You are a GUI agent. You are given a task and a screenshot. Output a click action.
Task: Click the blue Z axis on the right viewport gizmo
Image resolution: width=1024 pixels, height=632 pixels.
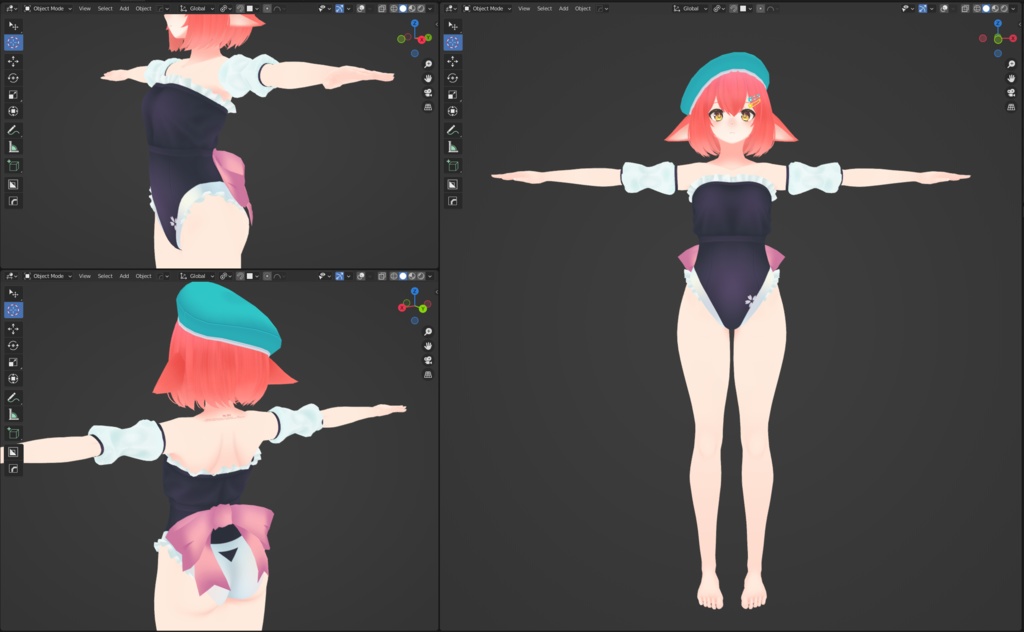998,23
